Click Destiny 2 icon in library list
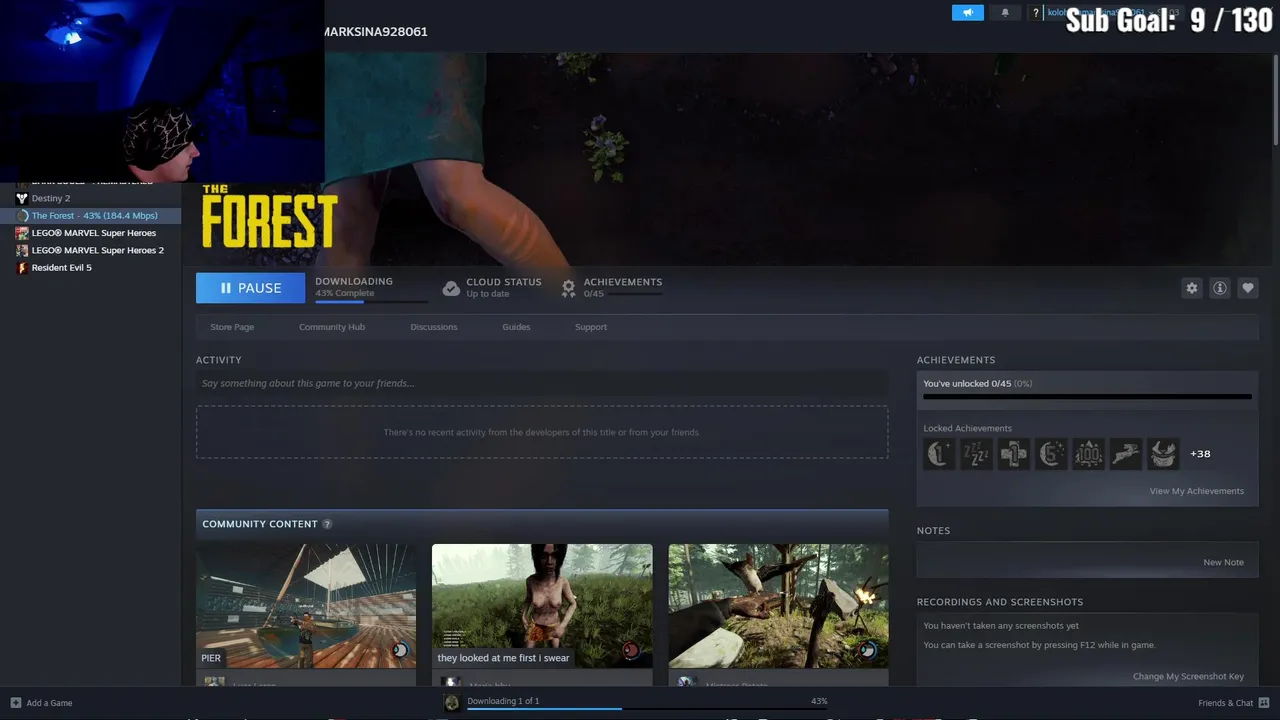Viewport: 1280px width, 720px height. [22, 198]
